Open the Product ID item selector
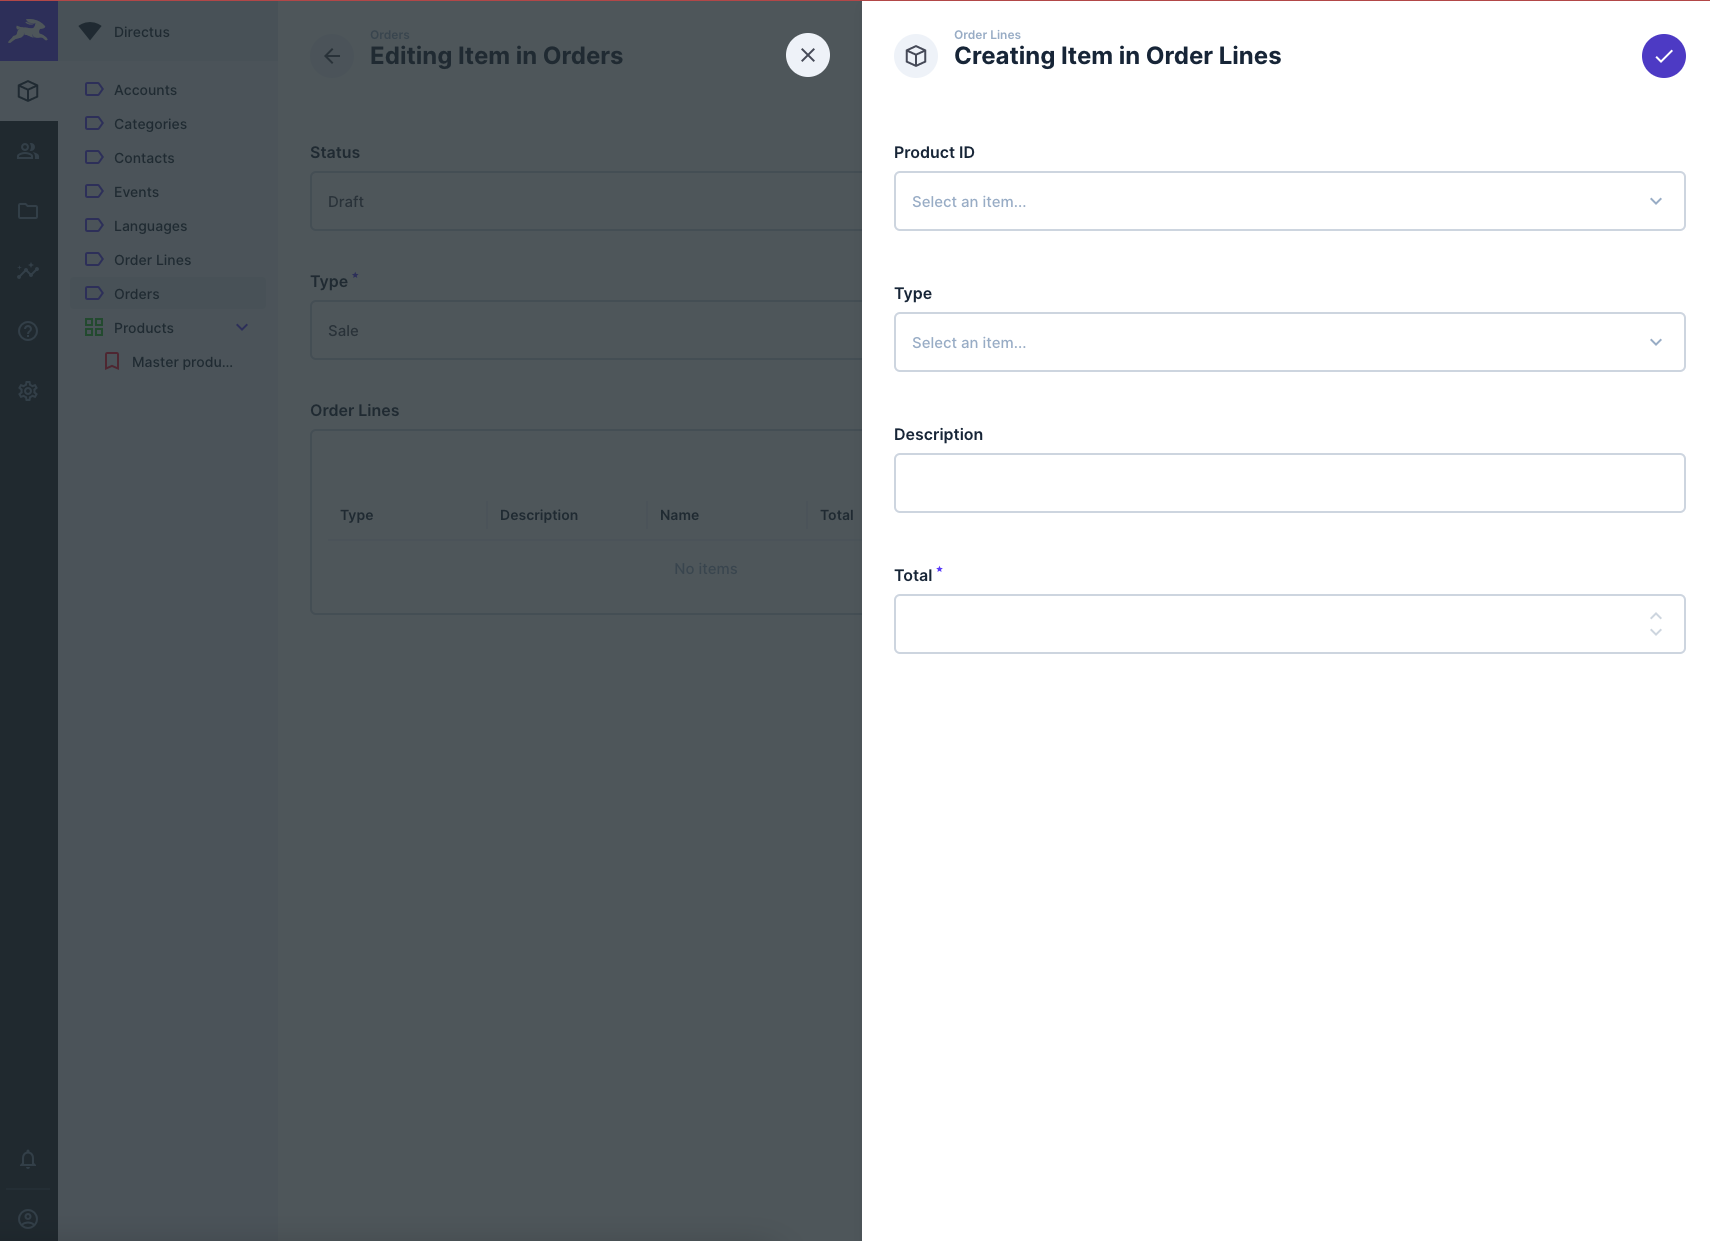1710x1241 pixels. (1289, 201)
